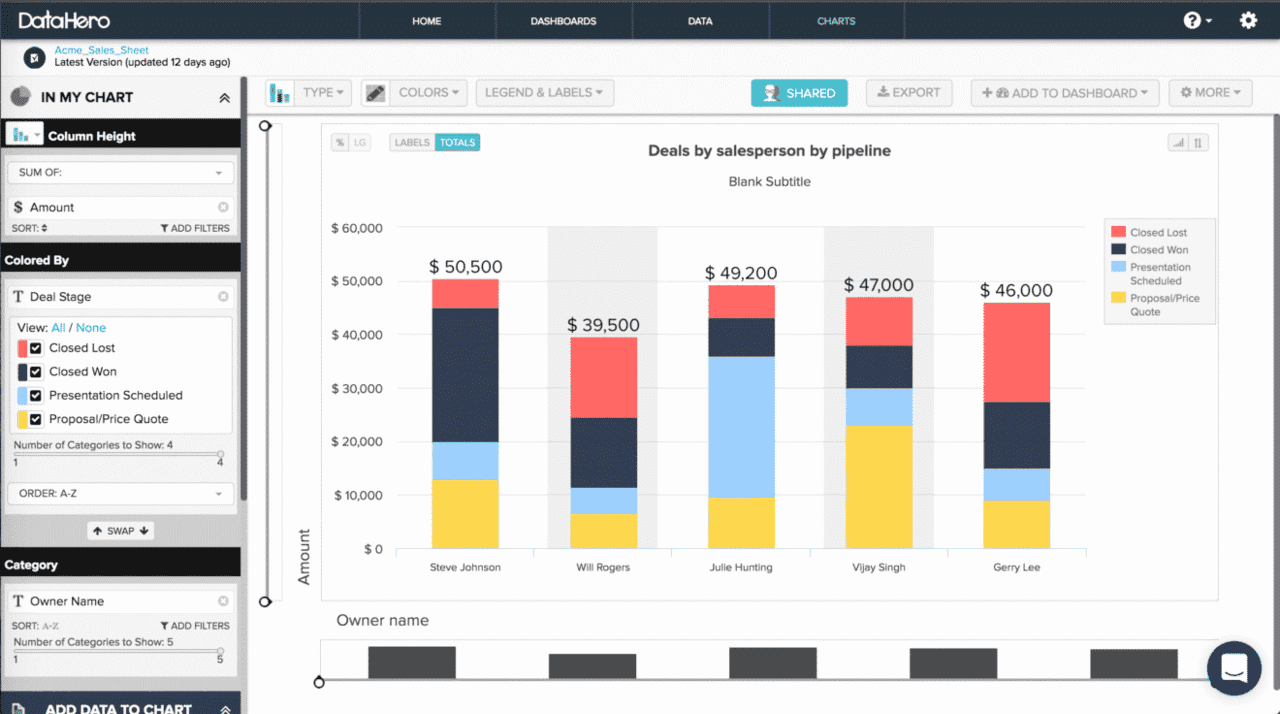This screenshot has width=1280, height=714.
Task: Uncheck the Closed Lost checkbox
Action: click(36, 348)
